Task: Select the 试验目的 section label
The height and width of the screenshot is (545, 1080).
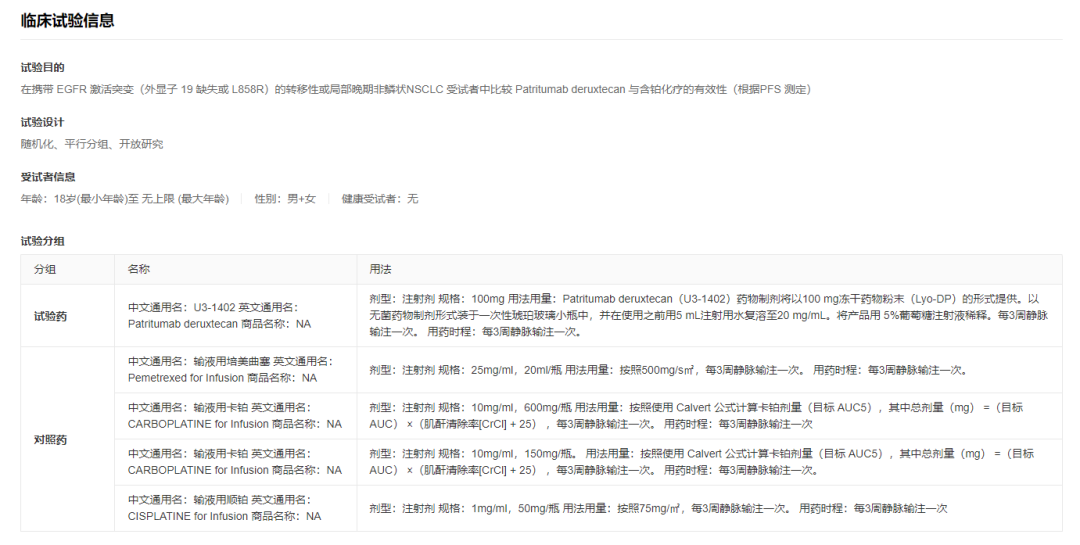Action: [x=43, y=68]
